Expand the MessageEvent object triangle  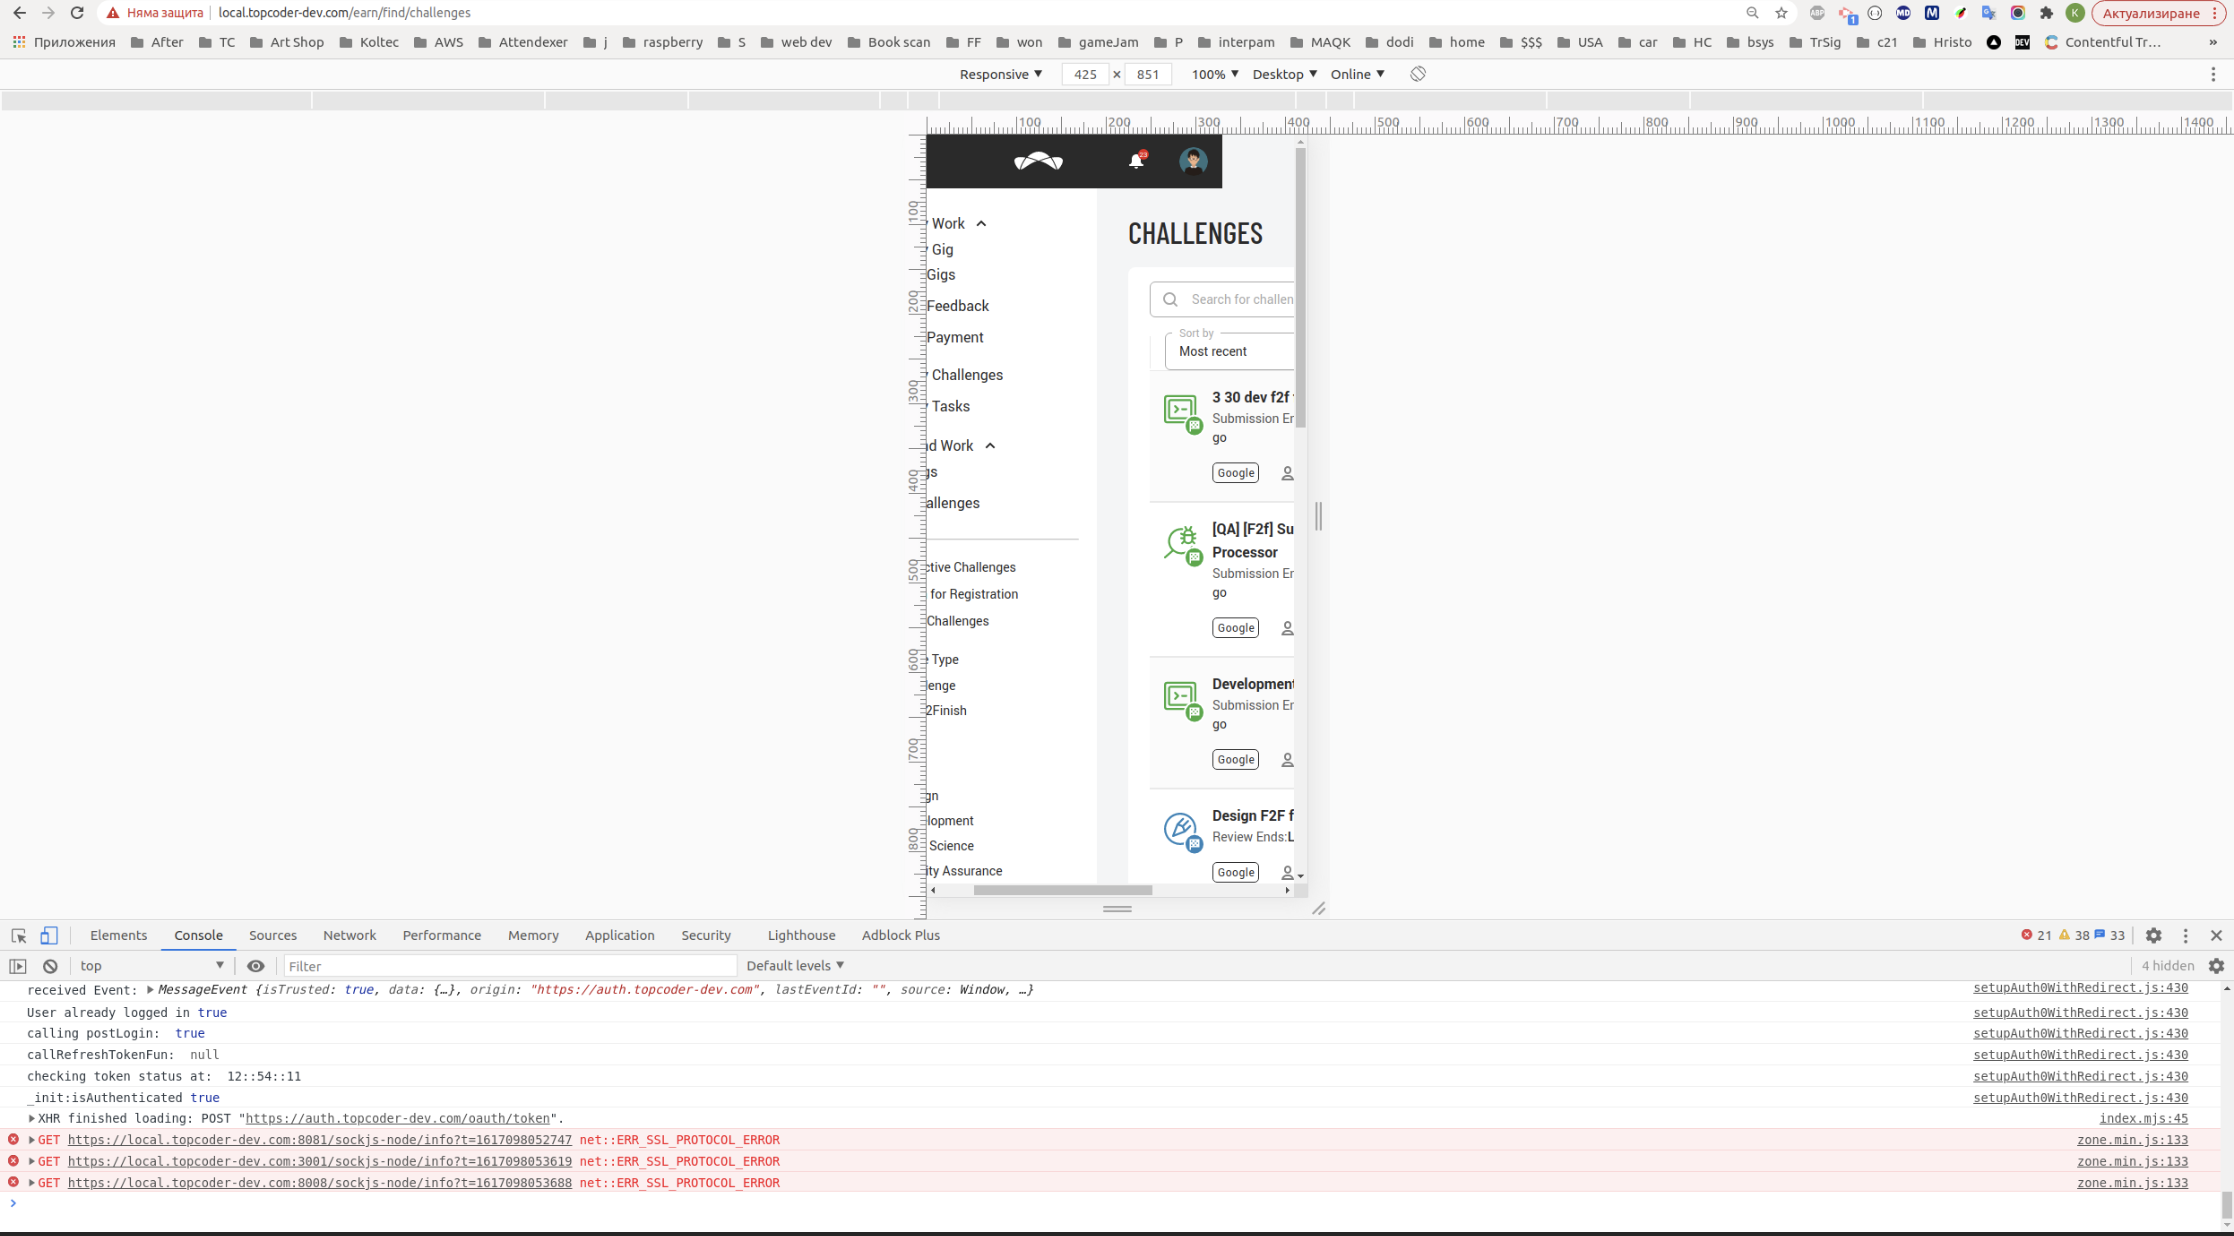click(x=150, y=990)
